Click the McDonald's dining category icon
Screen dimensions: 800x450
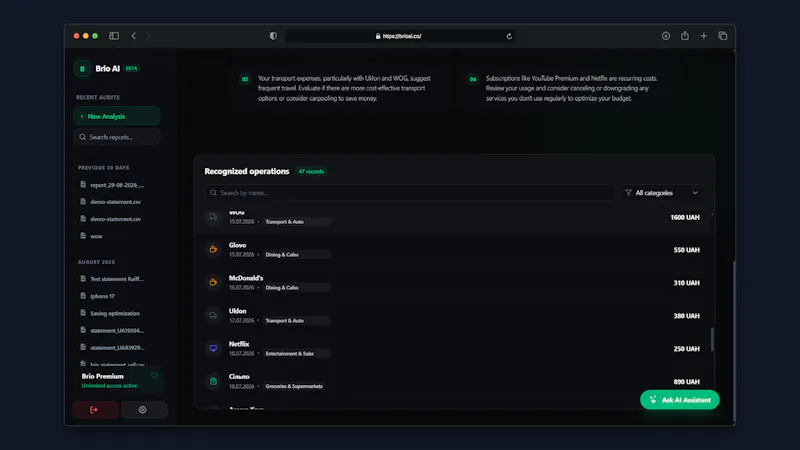[213, 282]
